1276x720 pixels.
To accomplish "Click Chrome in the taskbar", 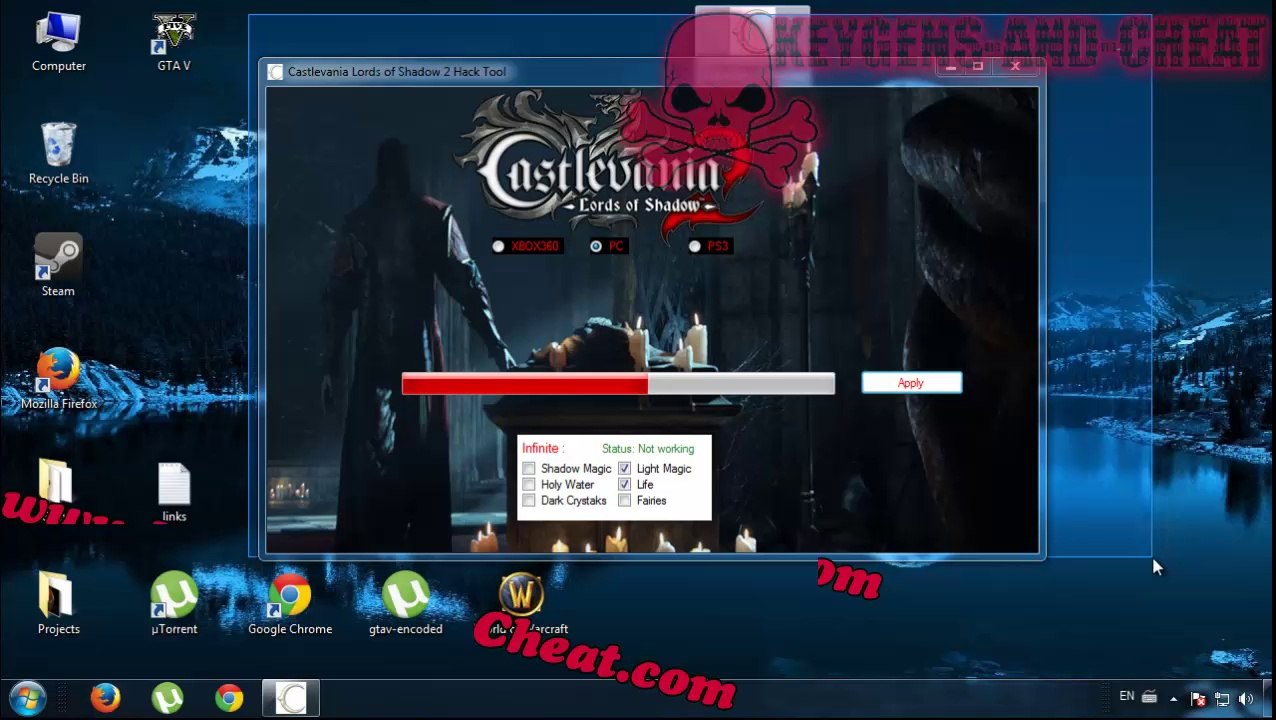I will click(229, 697).
